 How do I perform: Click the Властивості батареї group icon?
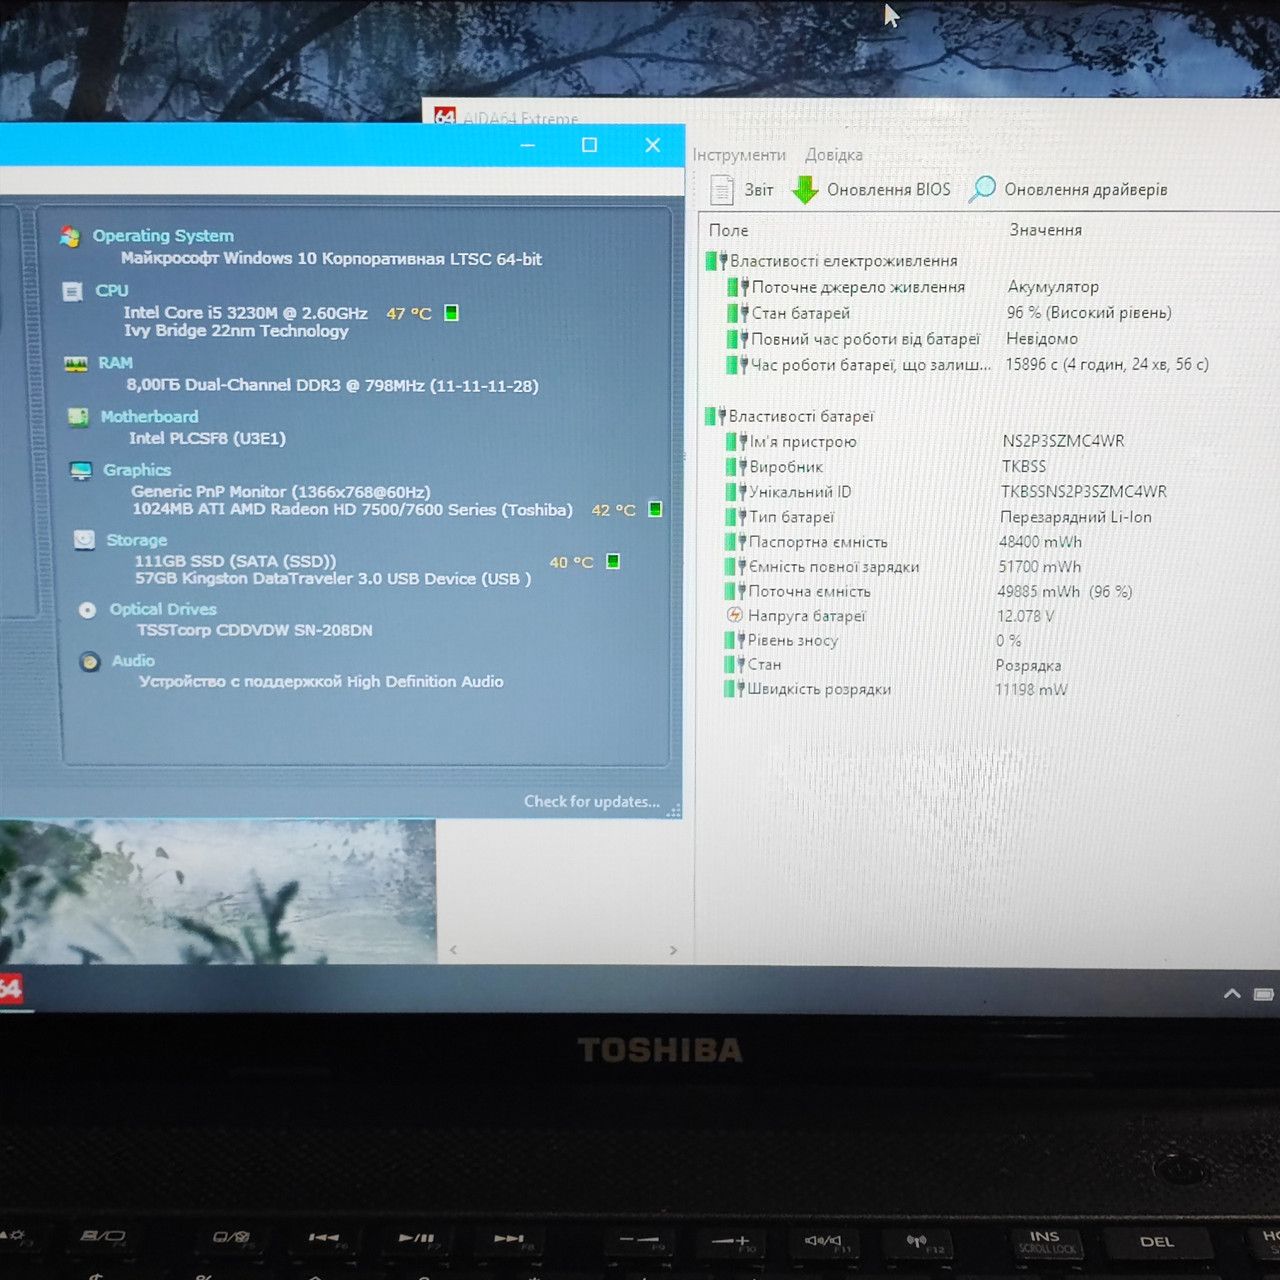click(715, 416)
